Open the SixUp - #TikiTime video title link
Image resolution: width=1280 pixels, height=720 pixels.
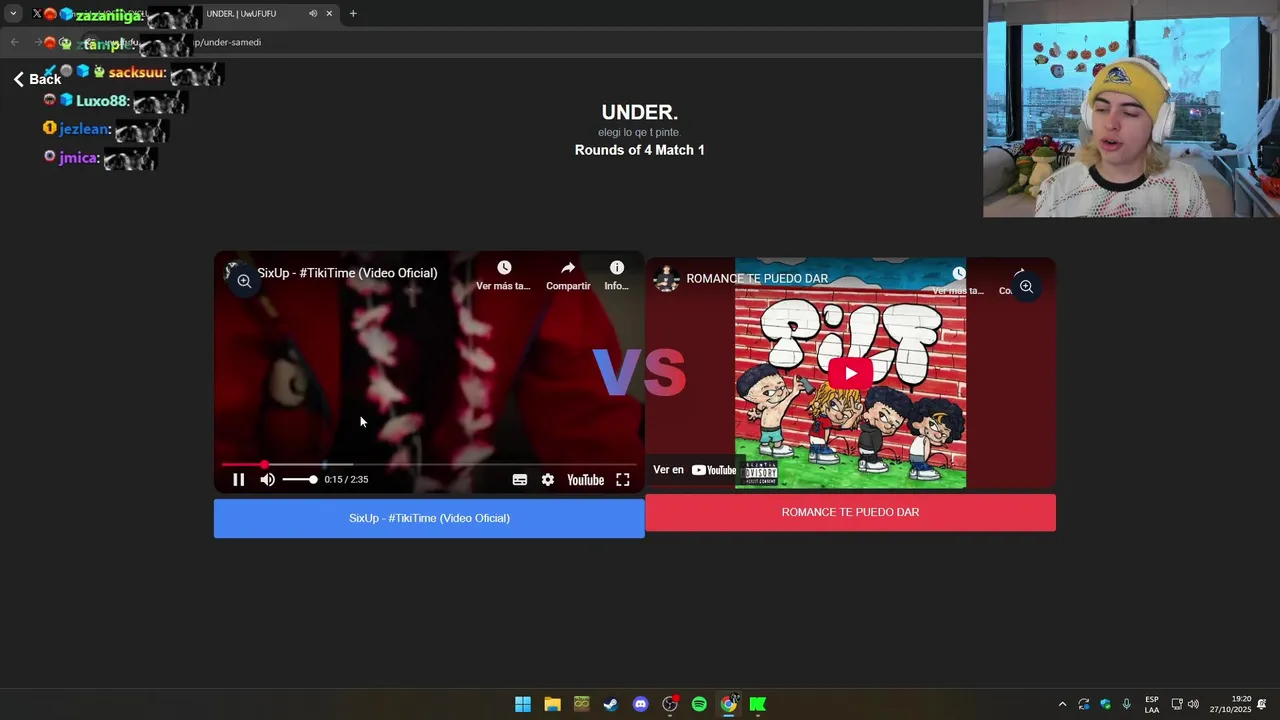(x=347, y=273)
